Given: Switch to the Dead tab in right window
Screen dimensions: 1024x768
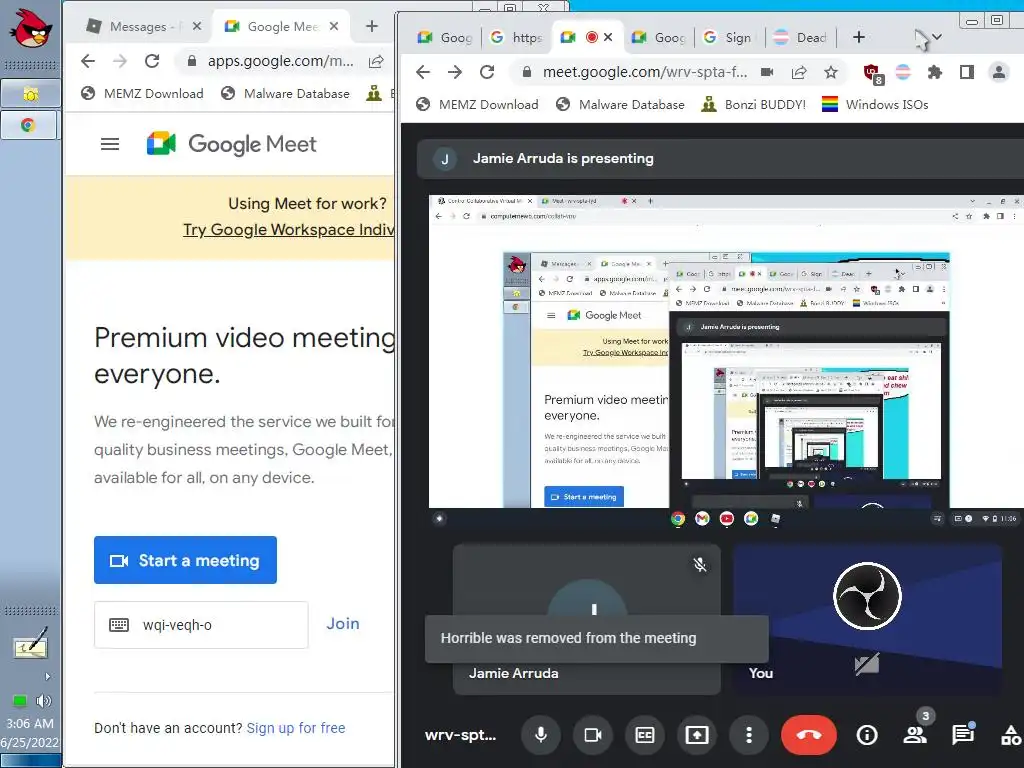Looking at the screenshot, I should [x=801, y=38].
